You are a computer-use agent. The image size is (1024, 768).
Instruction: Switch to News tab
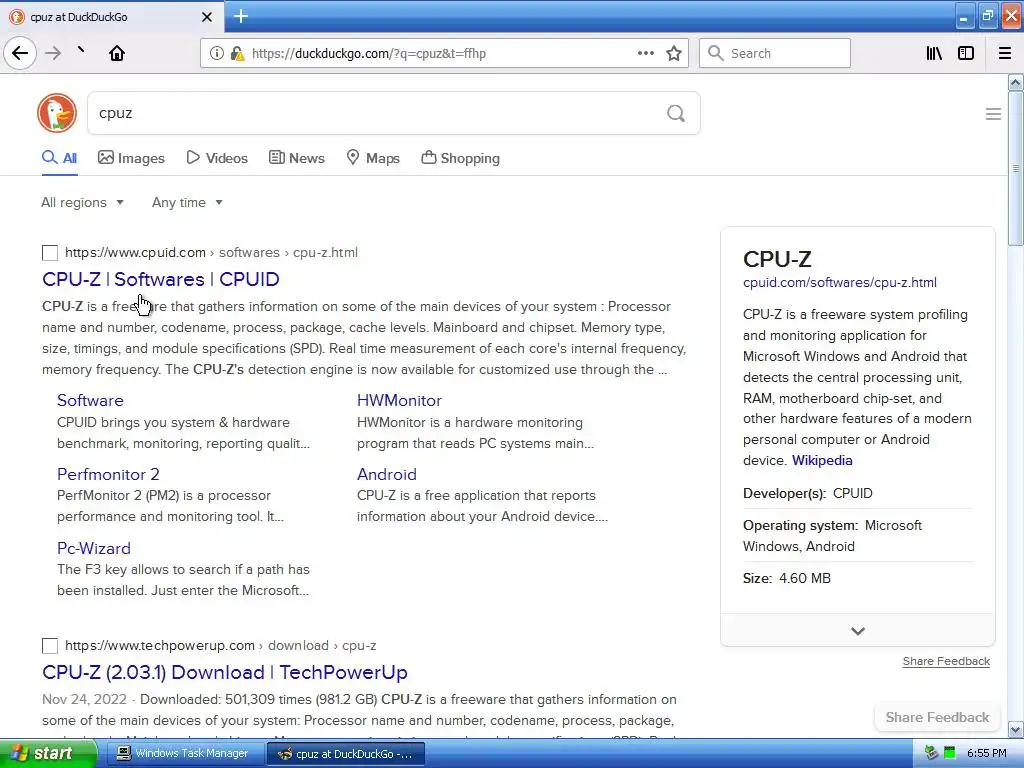297,158
